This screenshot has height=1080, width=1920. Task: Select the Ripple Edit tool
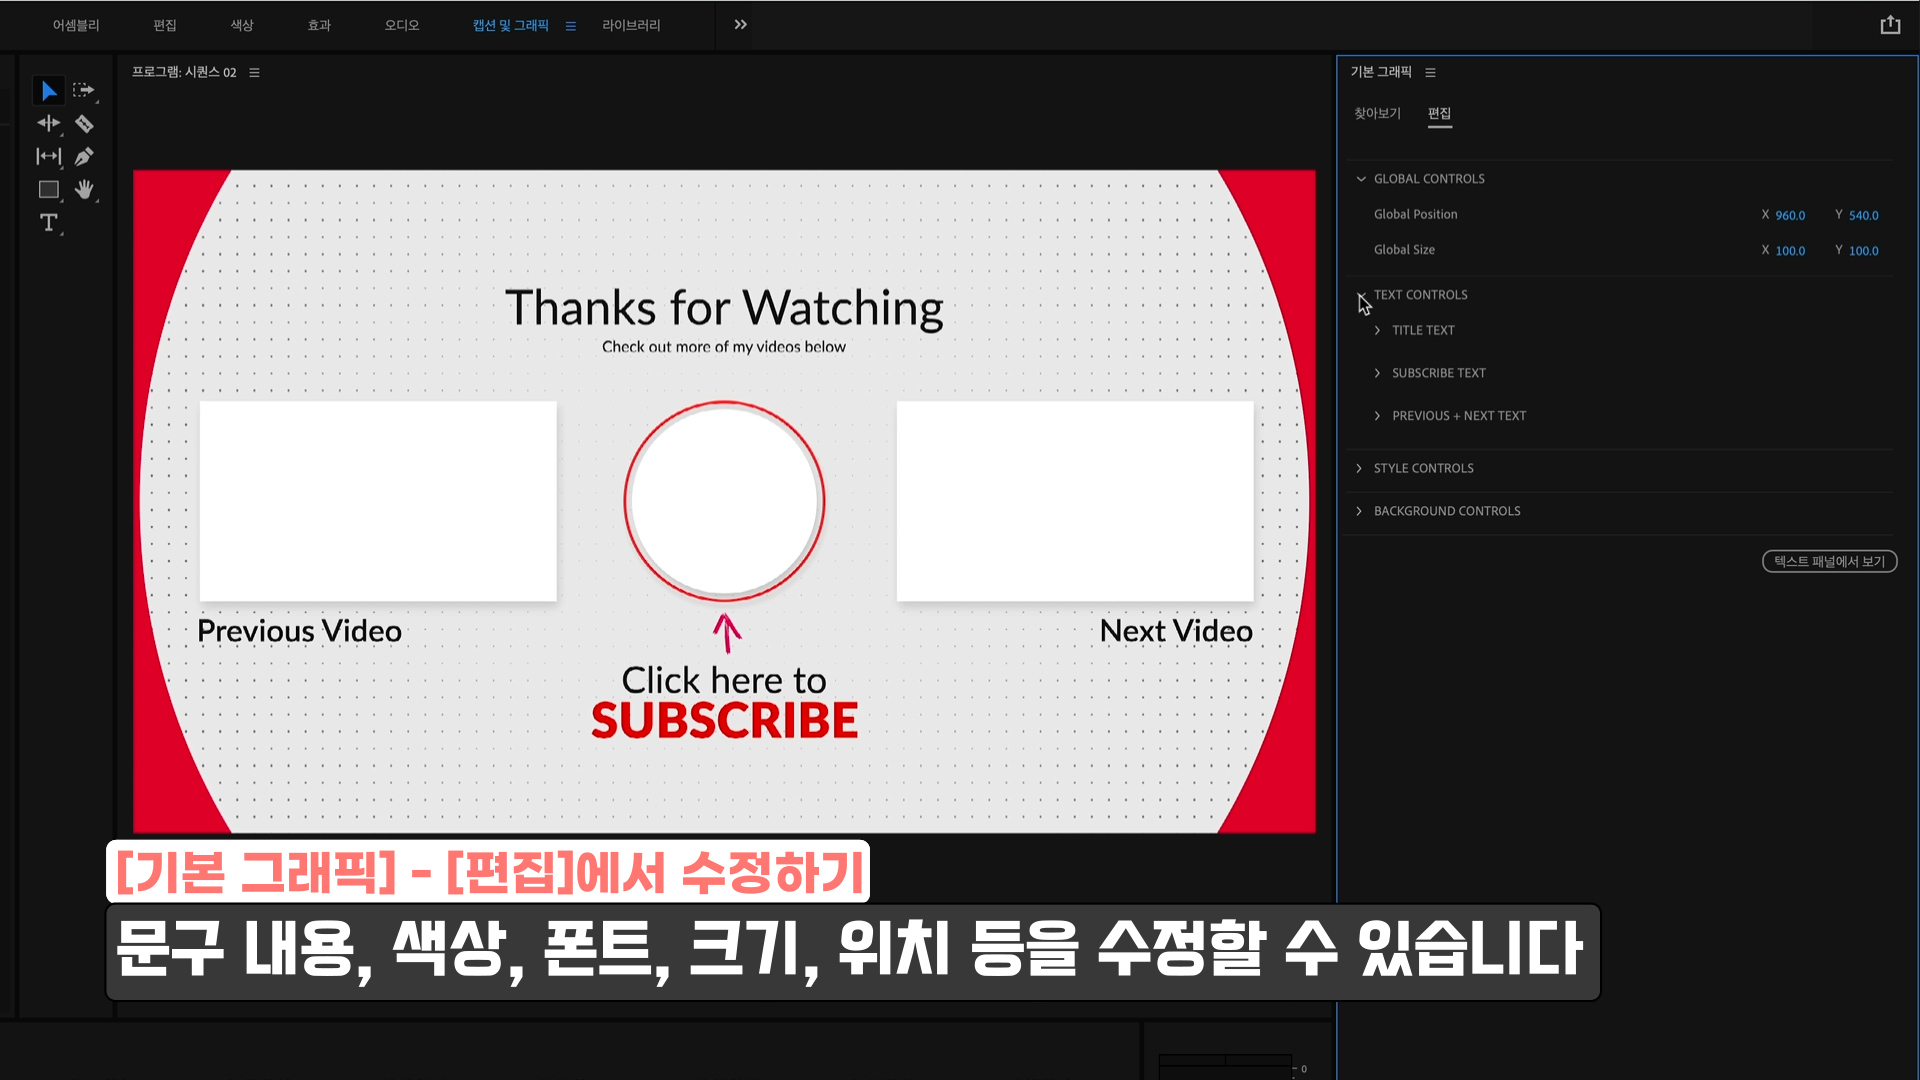click(x=48, y=124)
